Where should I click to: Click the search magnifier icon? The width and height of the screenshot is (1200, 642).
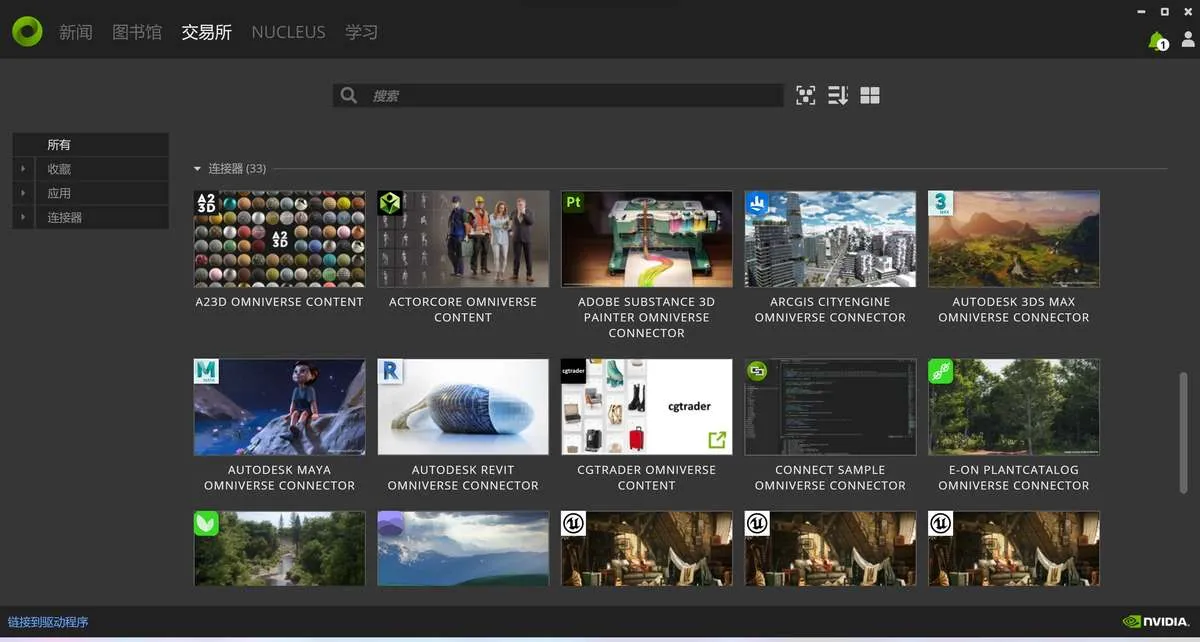click(x=349, y=95)
